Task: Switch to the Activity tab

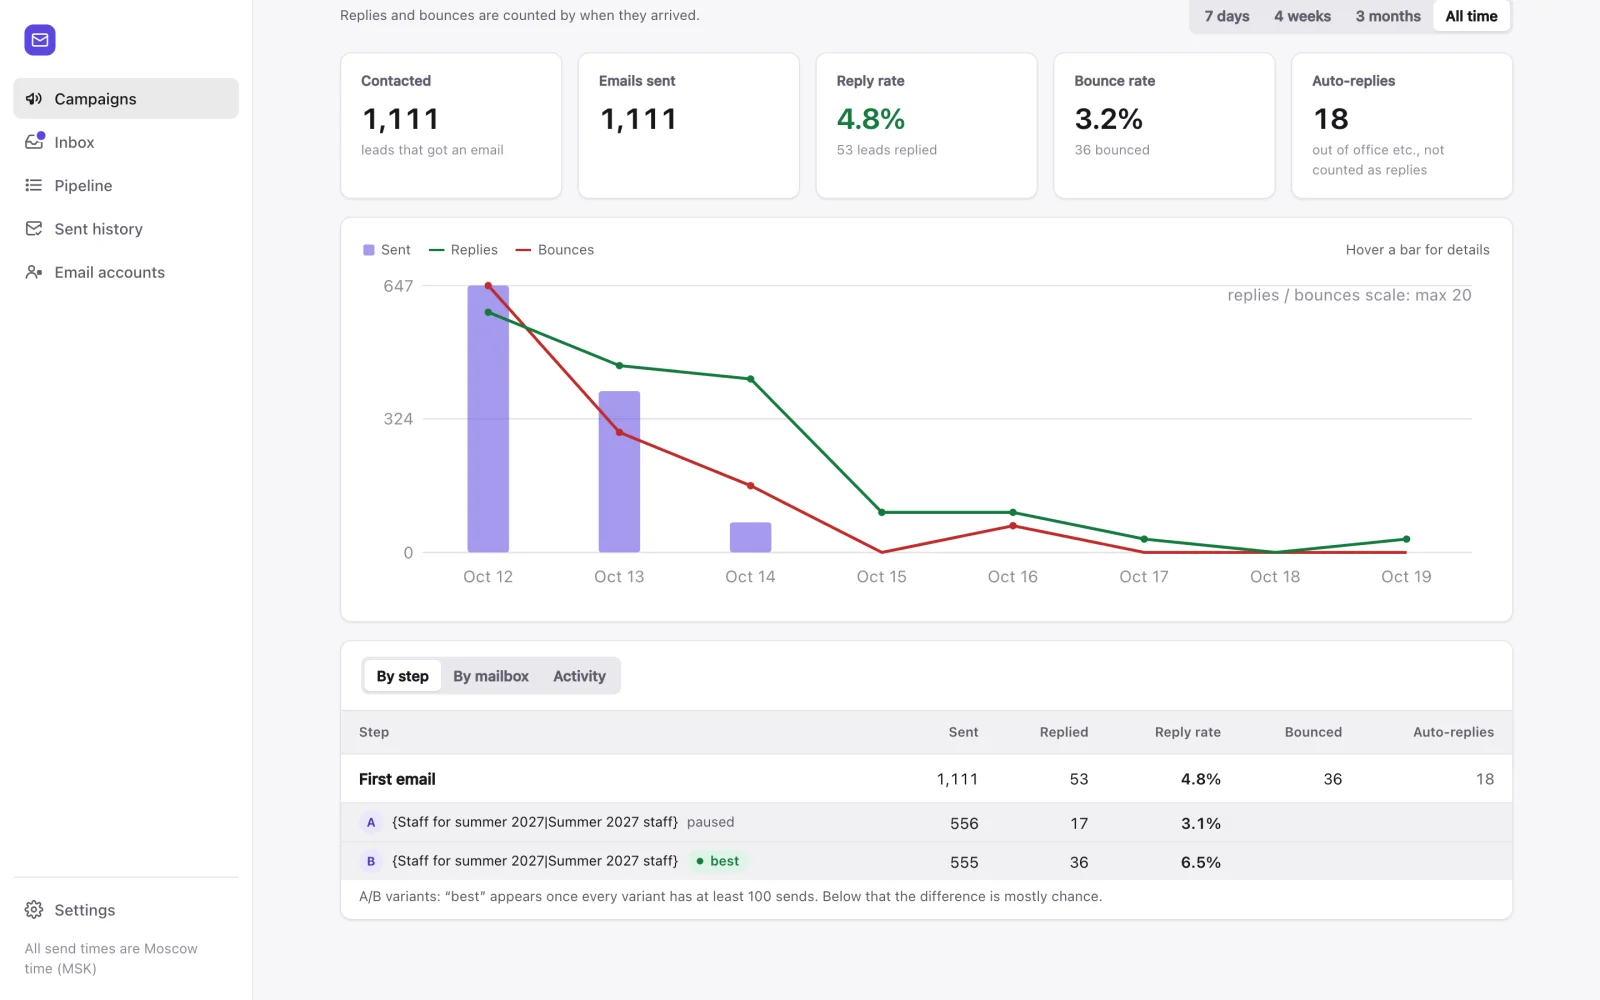Action: (x=579, y=676)
